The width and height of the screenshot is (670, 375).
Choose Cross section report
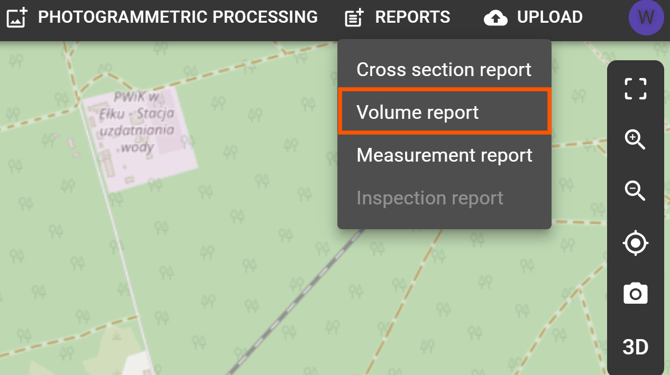point(444,70)
